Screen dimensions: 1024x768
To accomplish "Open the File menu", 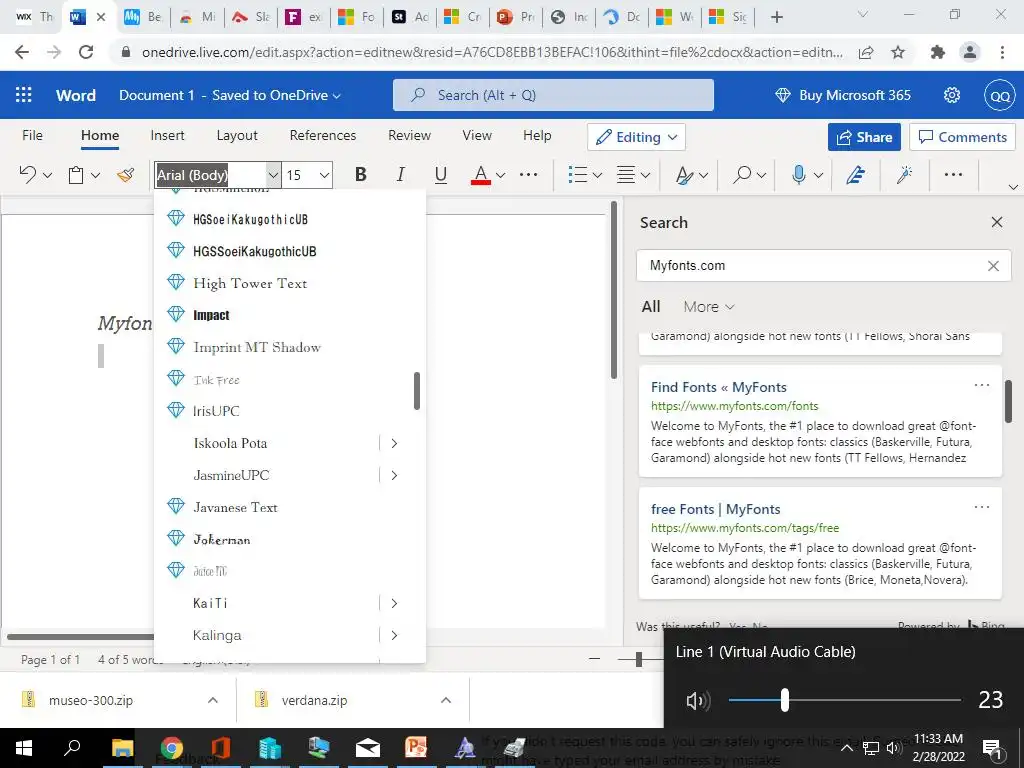I will [32, 135].
